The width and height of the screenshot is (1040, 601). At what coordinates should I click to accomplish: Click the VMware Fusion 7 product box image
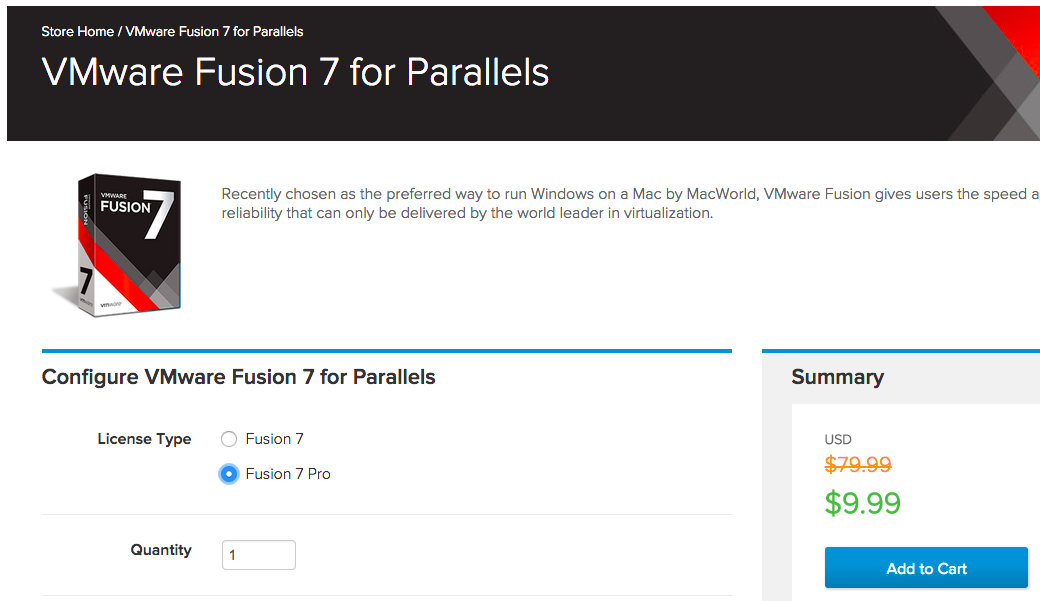click(117, 245)
